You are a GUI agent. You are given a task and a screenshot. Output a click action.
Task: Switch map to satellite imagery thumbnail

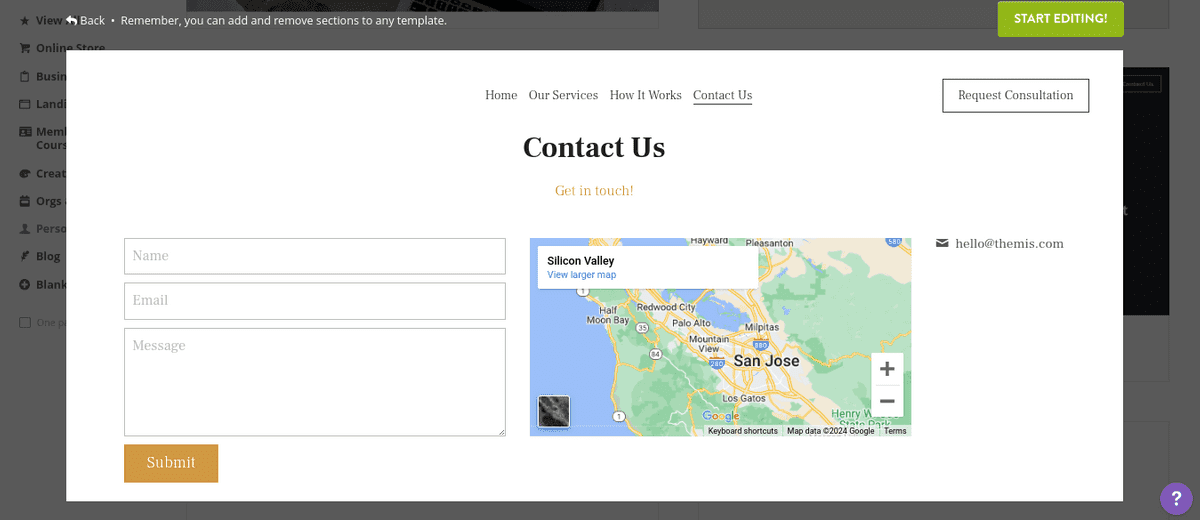click(554, 412)
